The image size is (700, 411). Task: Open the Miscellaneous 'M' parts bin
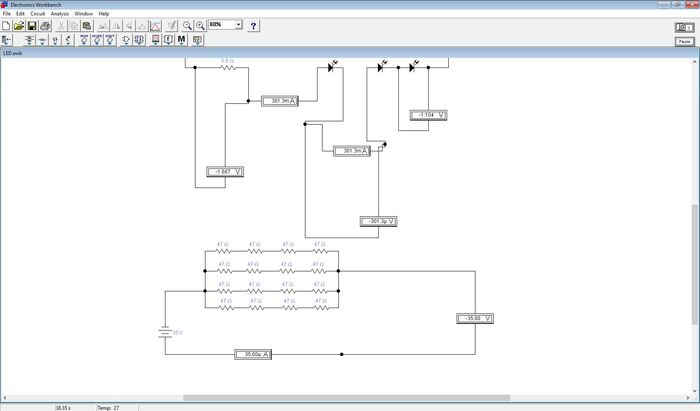point(182,40)
